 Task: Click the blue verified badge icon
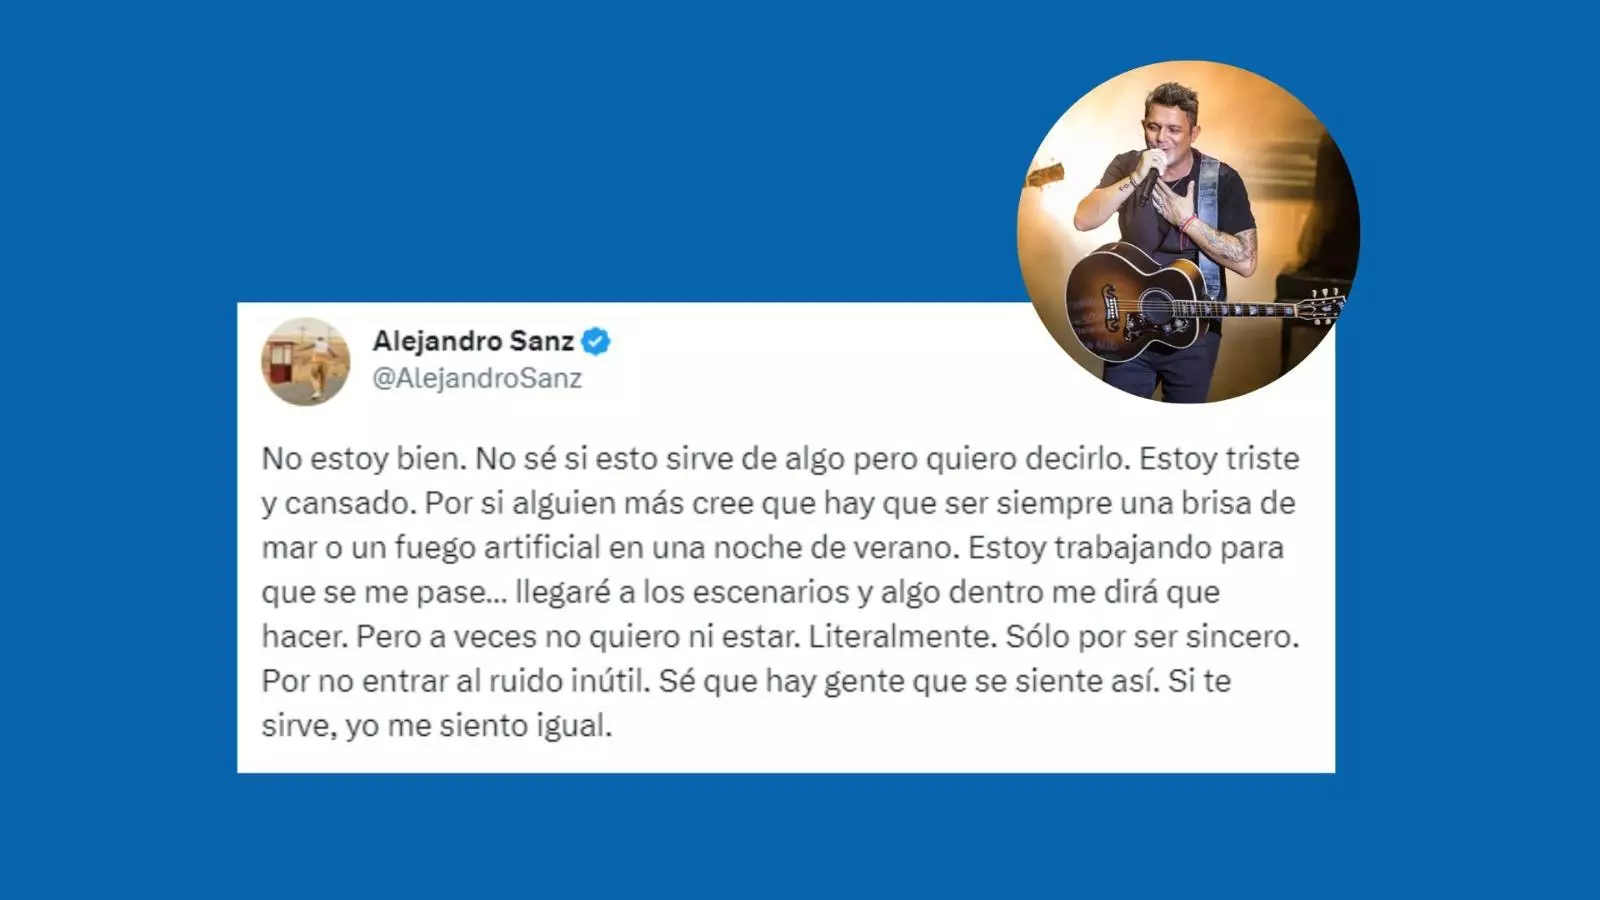click(x=596, y=342)
